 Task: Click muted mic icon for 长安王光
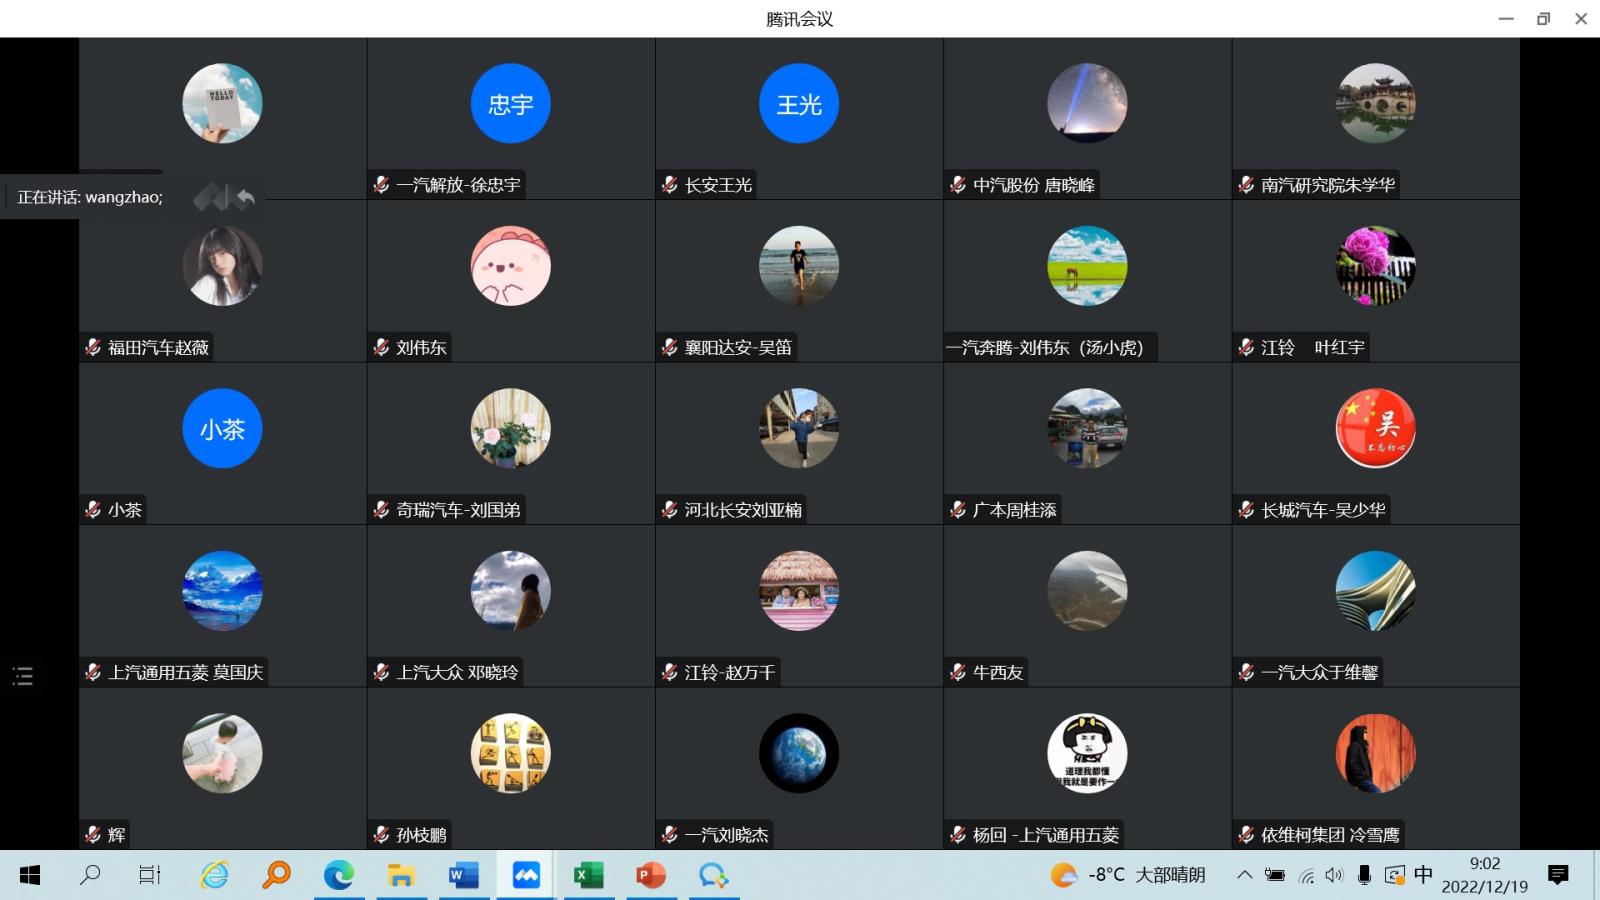pos(670,185)
